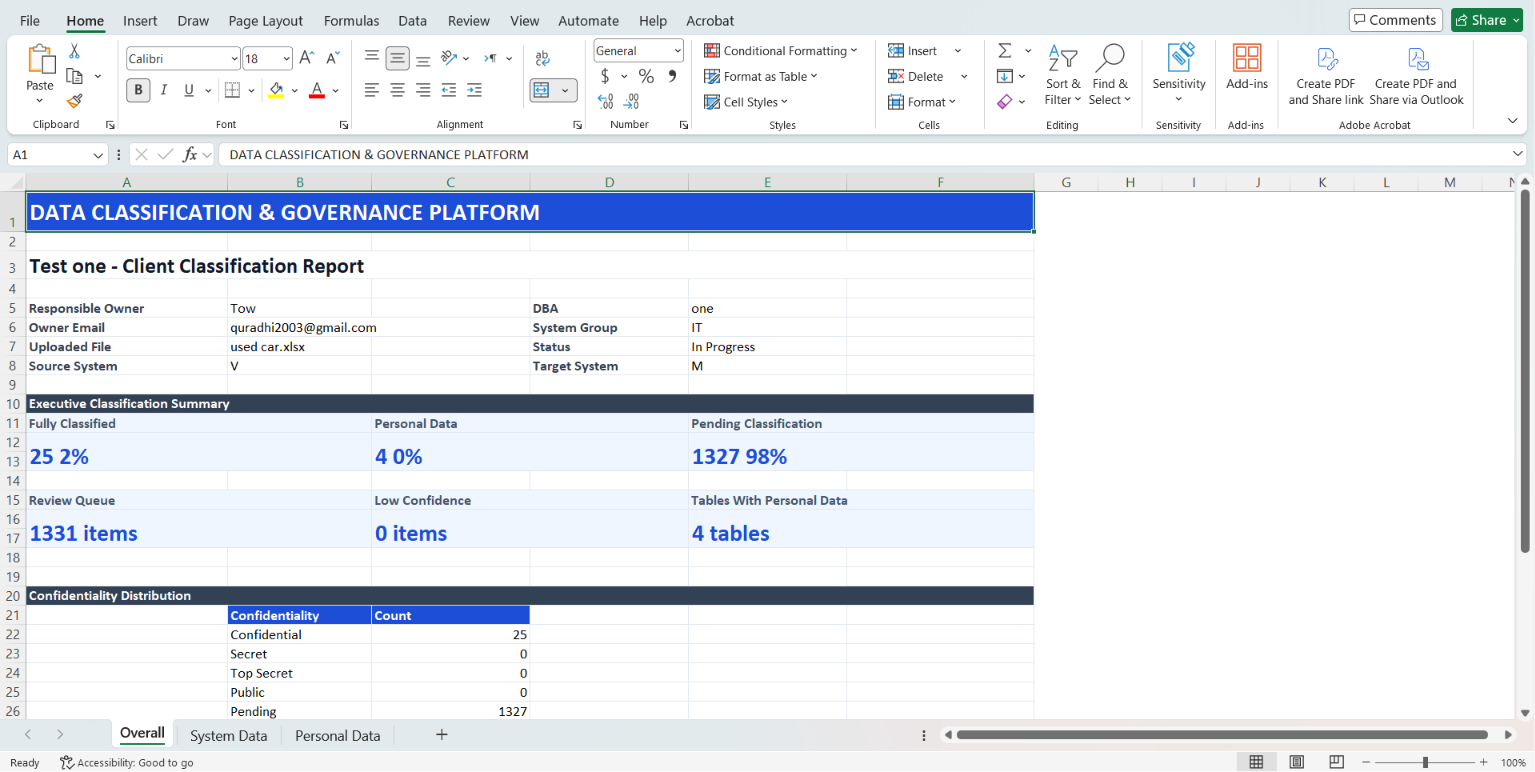Center text horizontally

pos(398,90)
